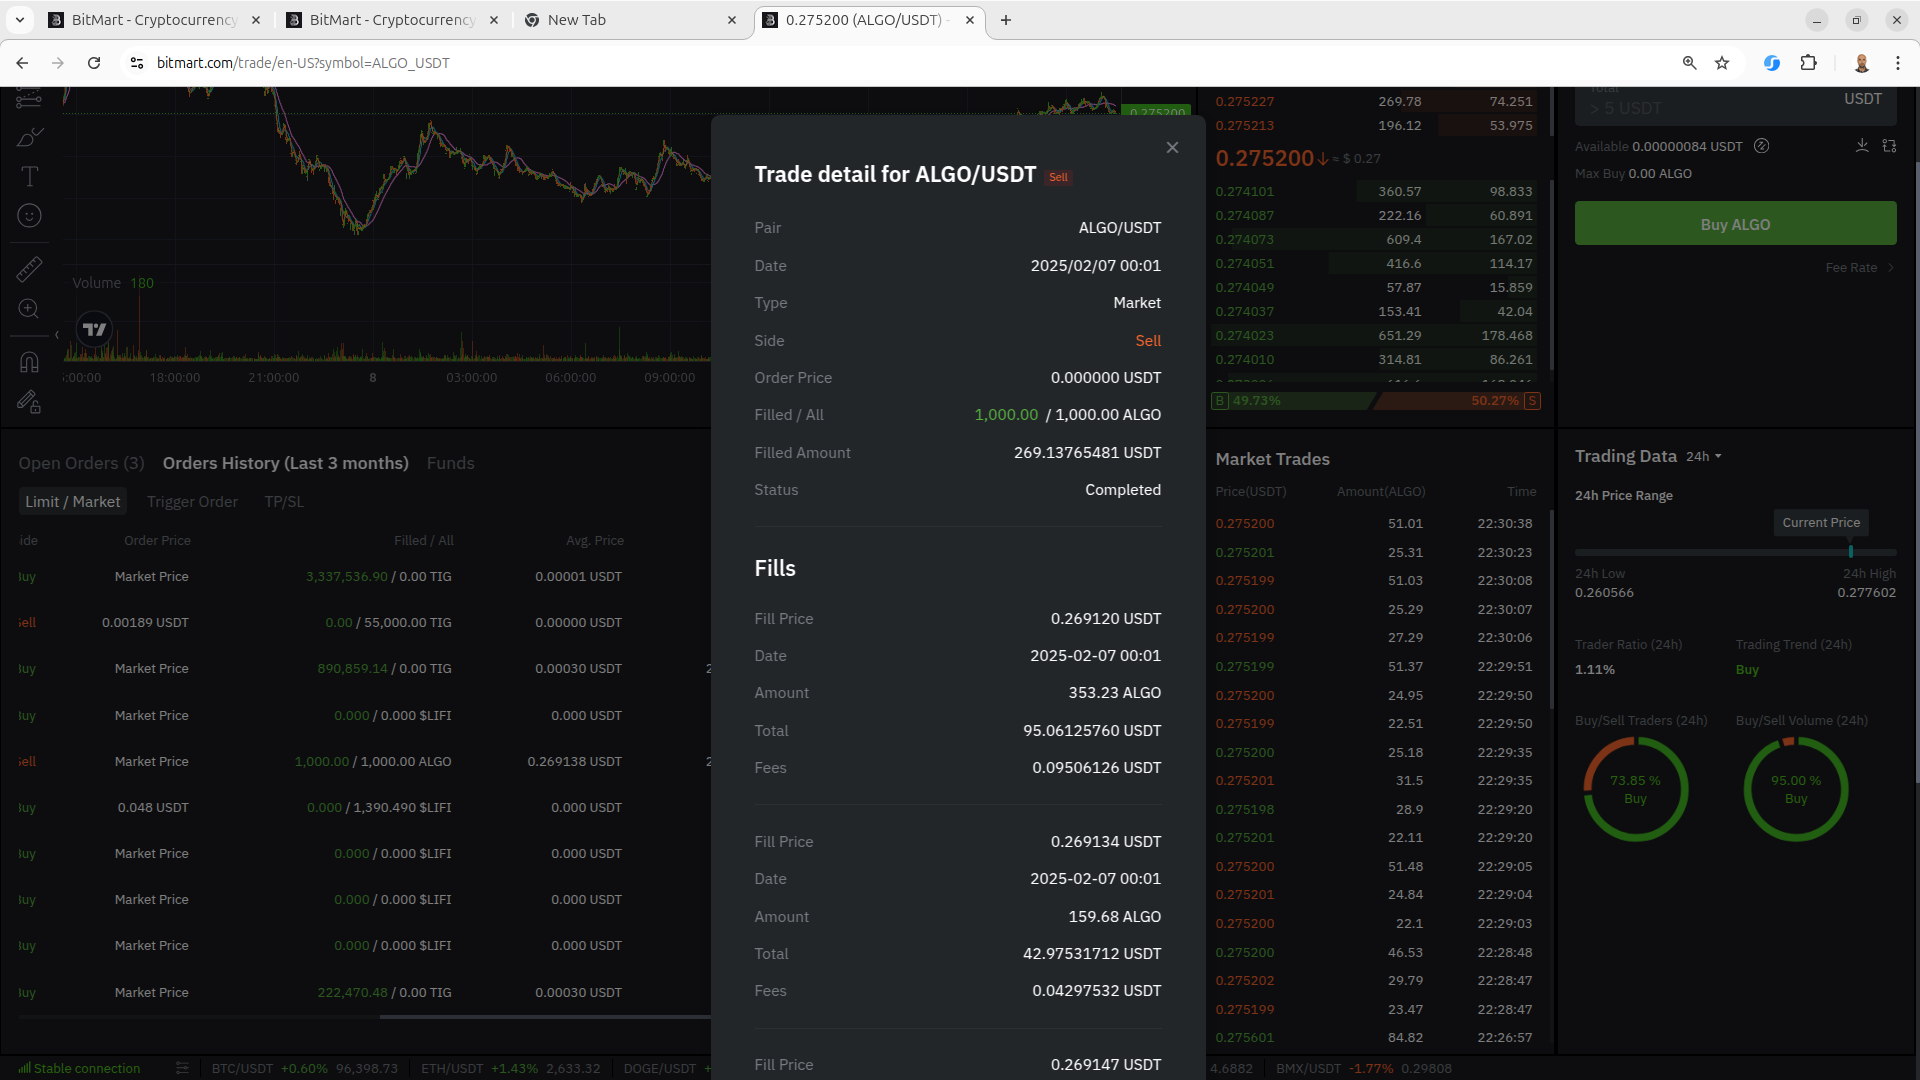1920x1080 pixels.
Task: Bookmark this page with star icon
Action: point(1722,63)
